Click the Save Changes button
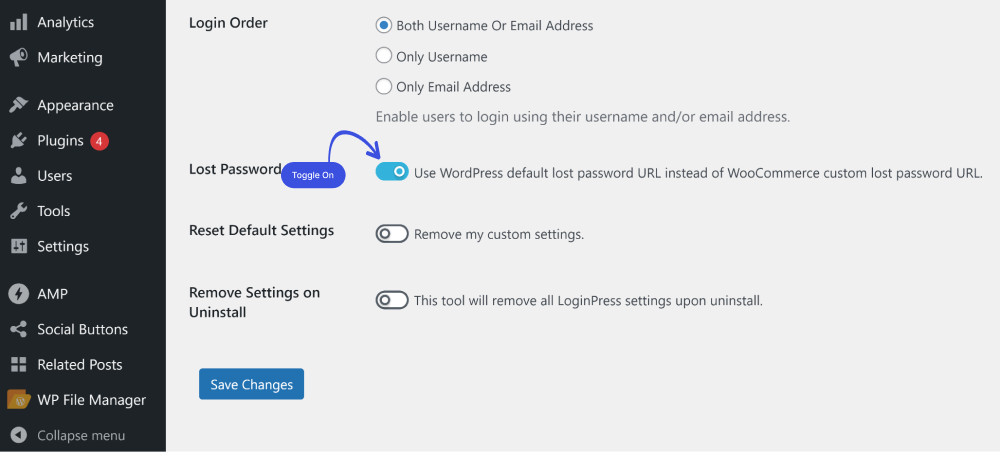The width and height of the screenshot is (1000, 452). pyautogui.click(x=251, y=384)
